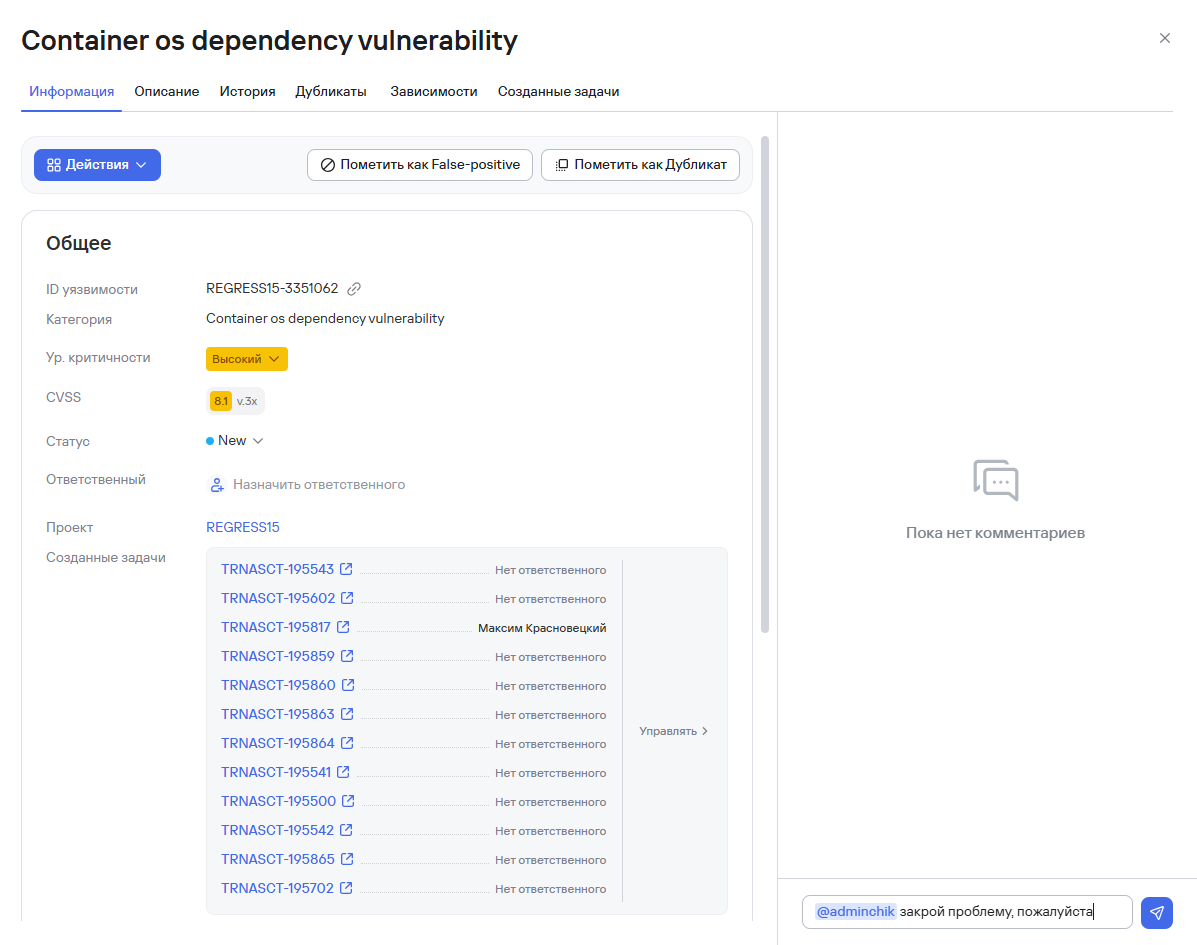
Task: Open external link icon for TRNASCT-195859
Action: [347, 656]
